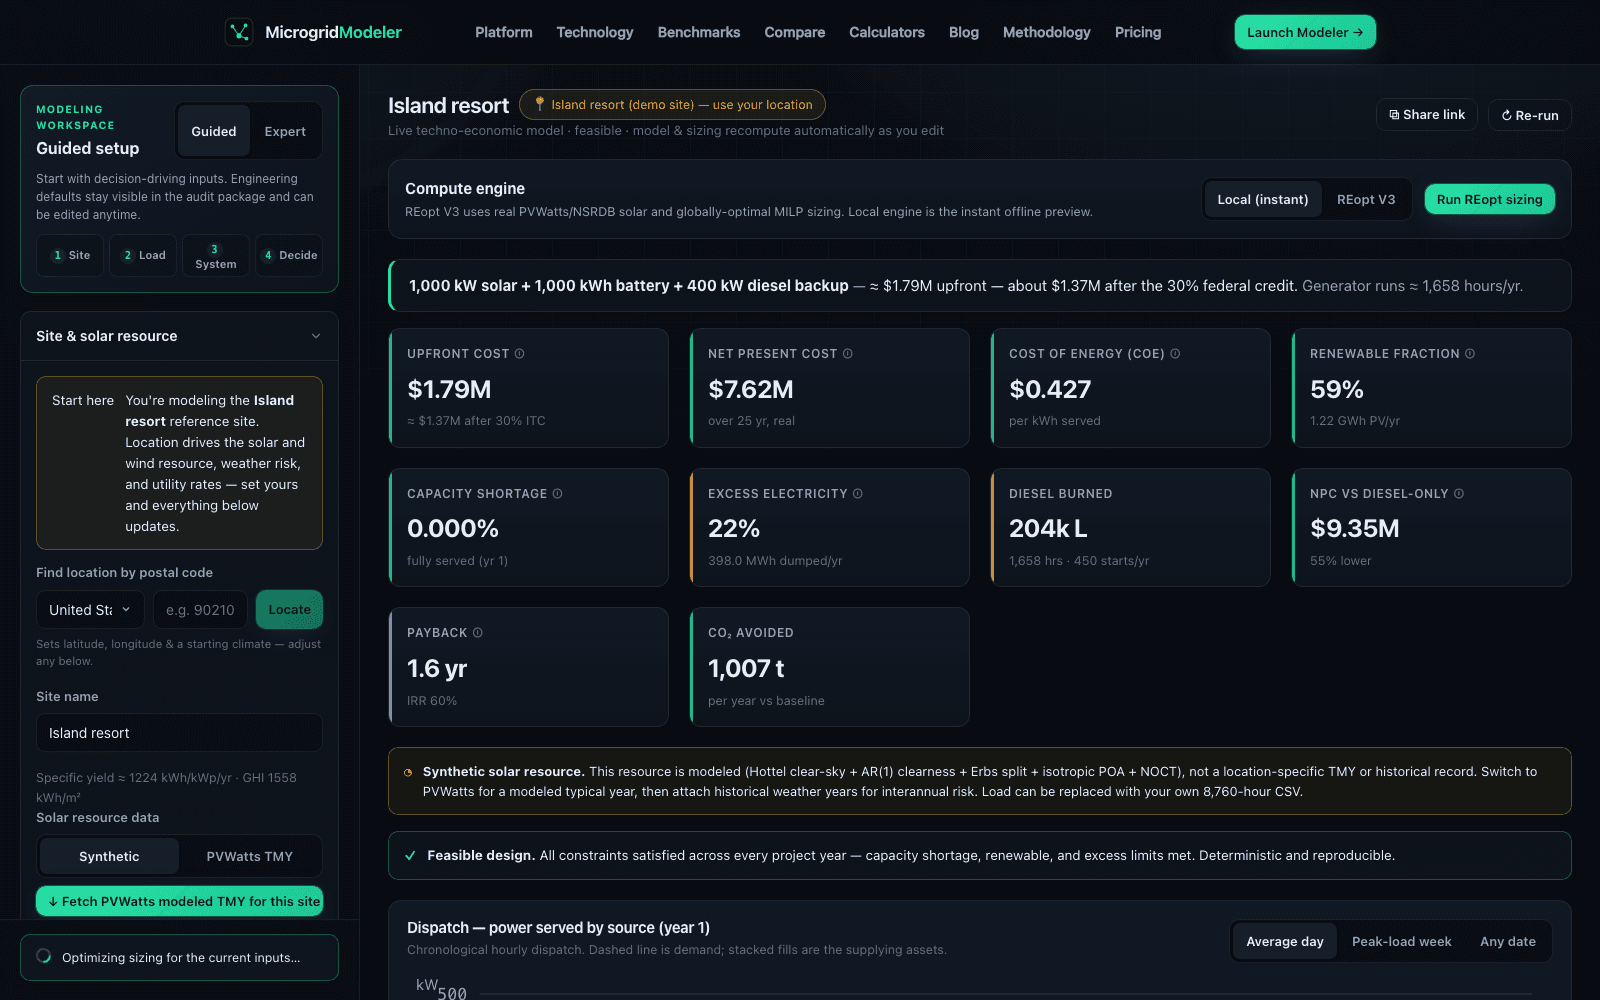Collapse the Site & solar resource section
The height and width of the screenshot is (1000, 1600).
click(x=179, y=336)
